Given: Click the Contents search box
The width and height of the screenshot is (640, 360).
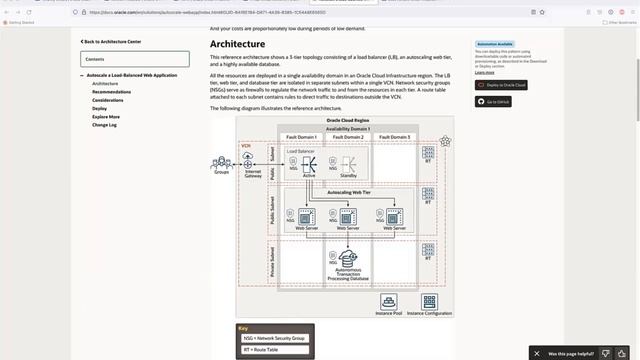Looking at the screenshot, I should coord(135,59).
